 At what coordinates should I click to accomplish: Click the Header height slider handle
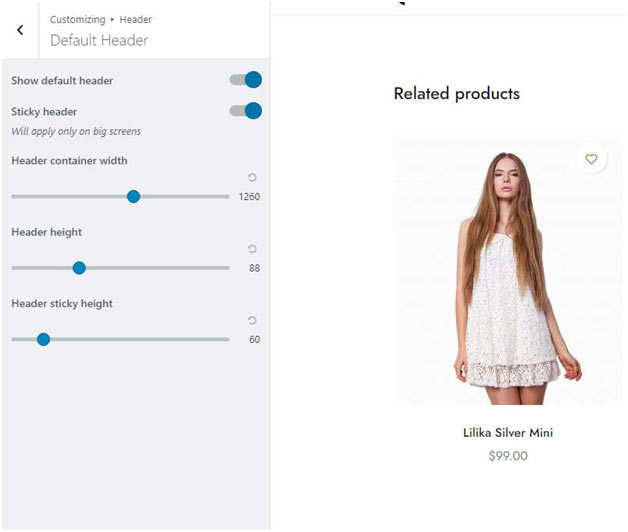pos(79,268)
